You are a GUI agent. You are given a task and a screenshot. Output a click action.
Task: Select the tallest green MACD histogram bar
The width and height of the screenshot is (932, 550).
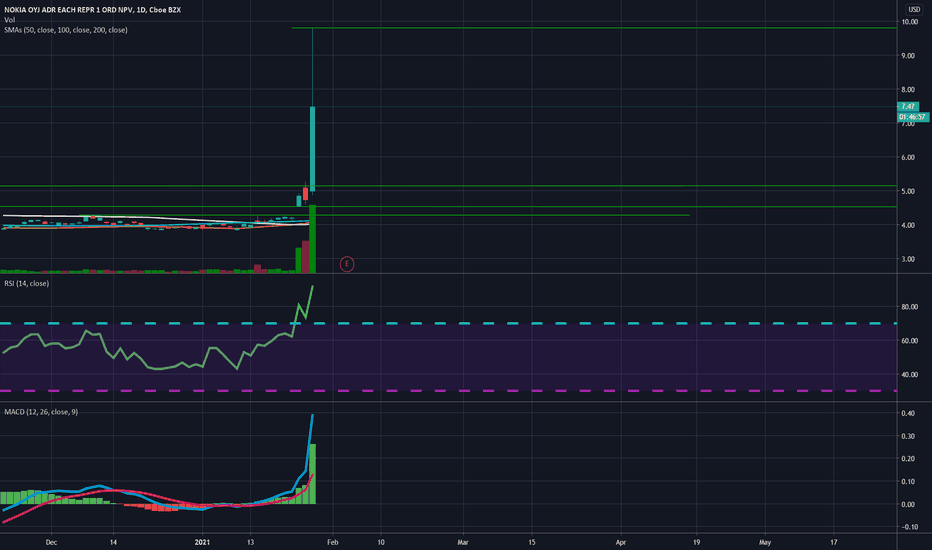[313, 474]
